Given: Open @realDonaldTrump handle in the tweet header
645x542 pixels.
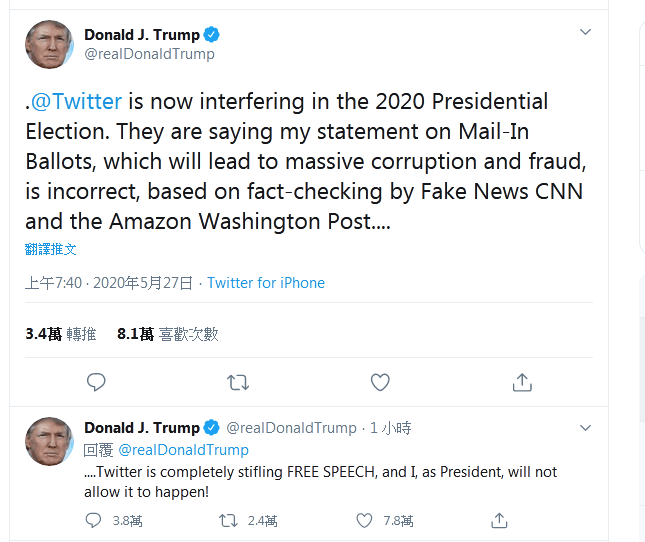Looking at the screenshot, I should point(149,54).
